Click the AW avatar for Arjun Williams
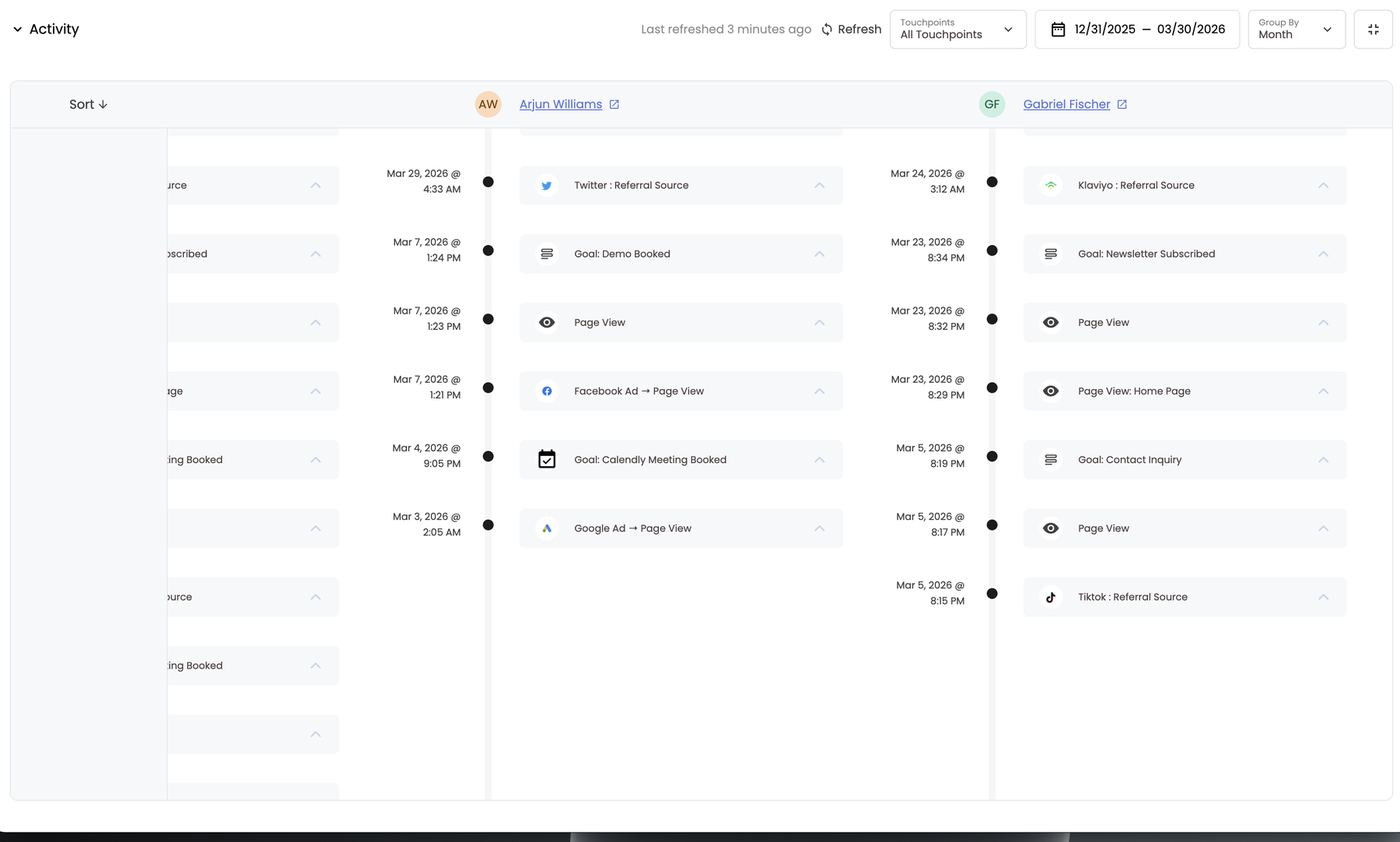 click(488, 104)
